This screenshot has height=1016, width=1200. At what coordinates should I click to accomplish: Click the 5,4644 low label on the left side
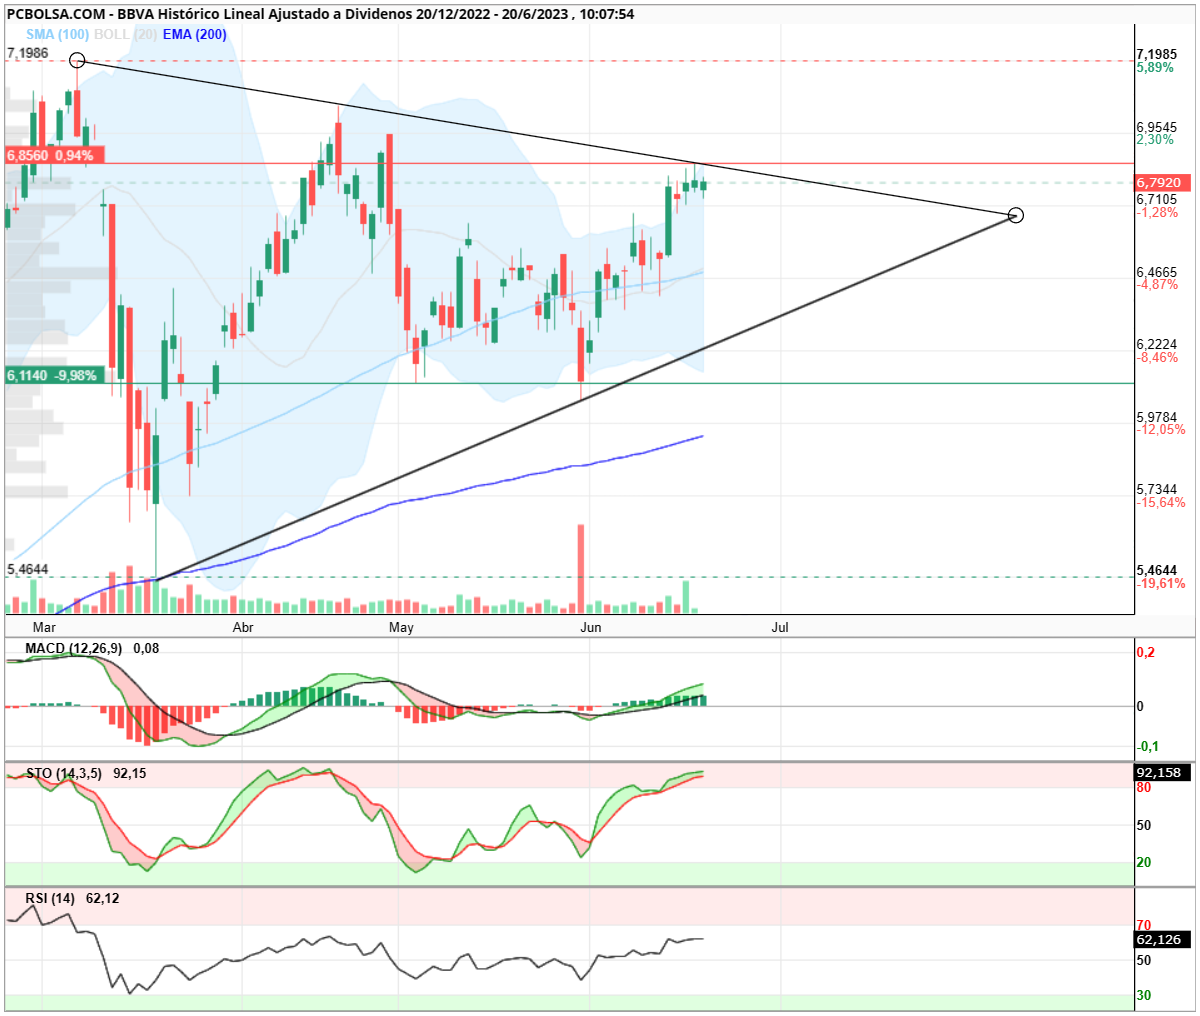click(x=28, y=569)
